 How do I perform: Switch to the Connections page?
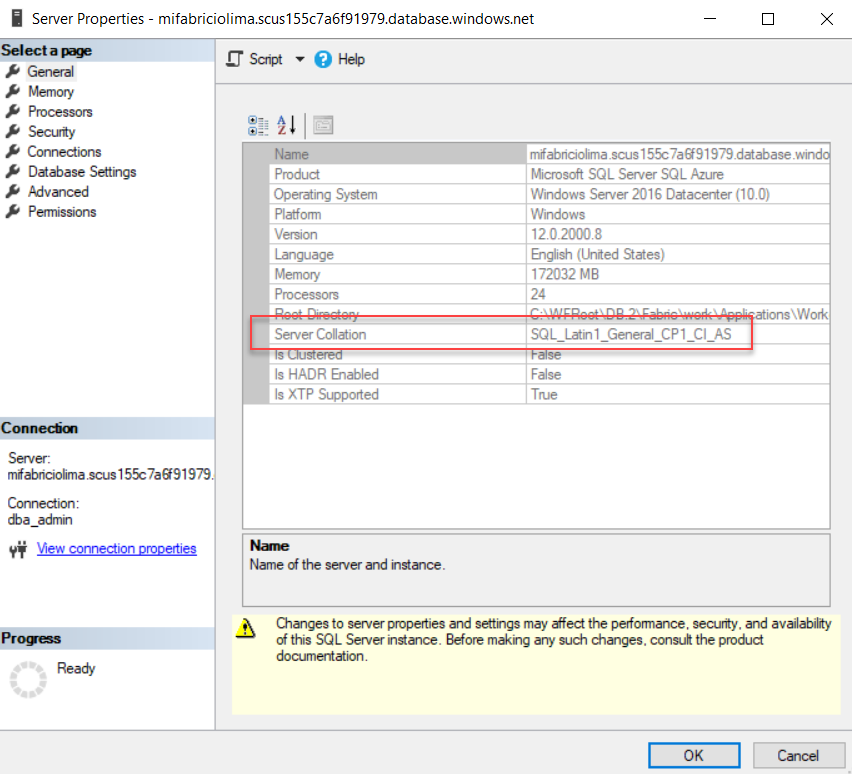click(x=64, y=152)
